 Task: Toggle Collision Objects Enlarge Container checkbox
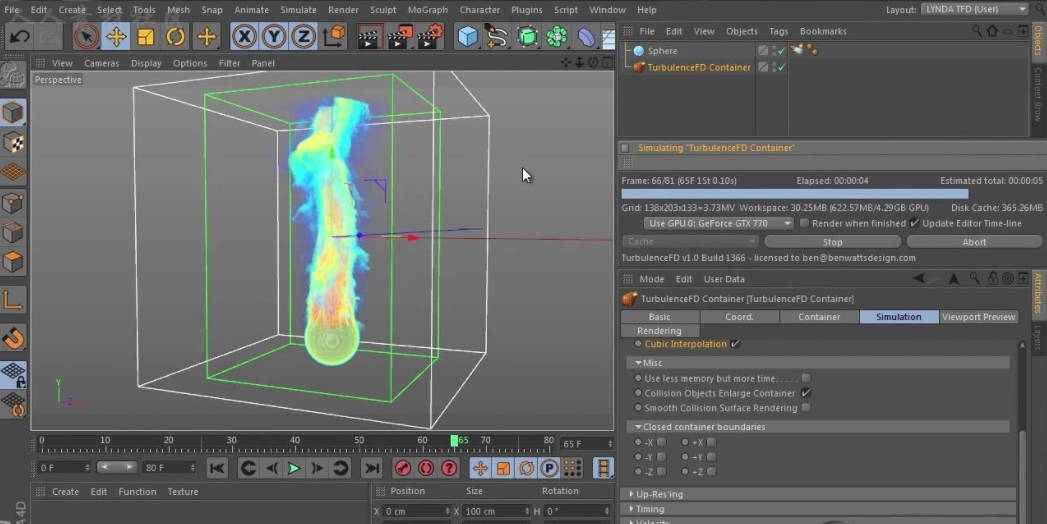[x=806, y=393]
